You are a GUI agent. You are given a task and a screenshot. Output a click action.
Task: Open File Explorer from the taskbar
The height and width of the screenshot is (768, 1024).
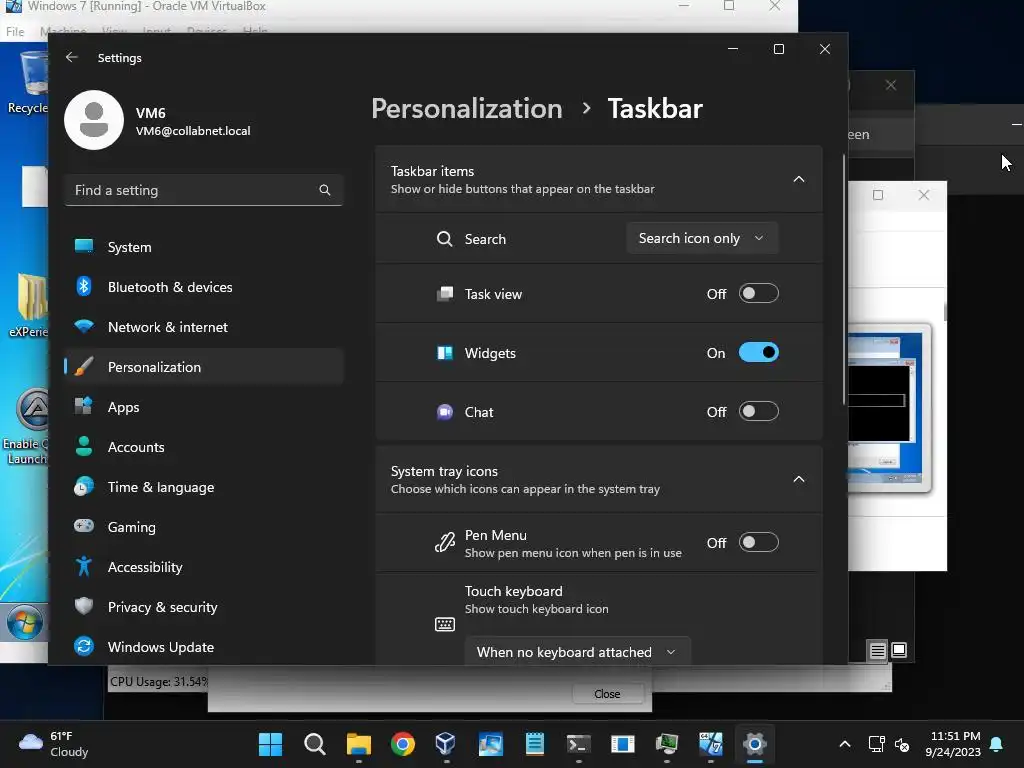pos(359,744)
